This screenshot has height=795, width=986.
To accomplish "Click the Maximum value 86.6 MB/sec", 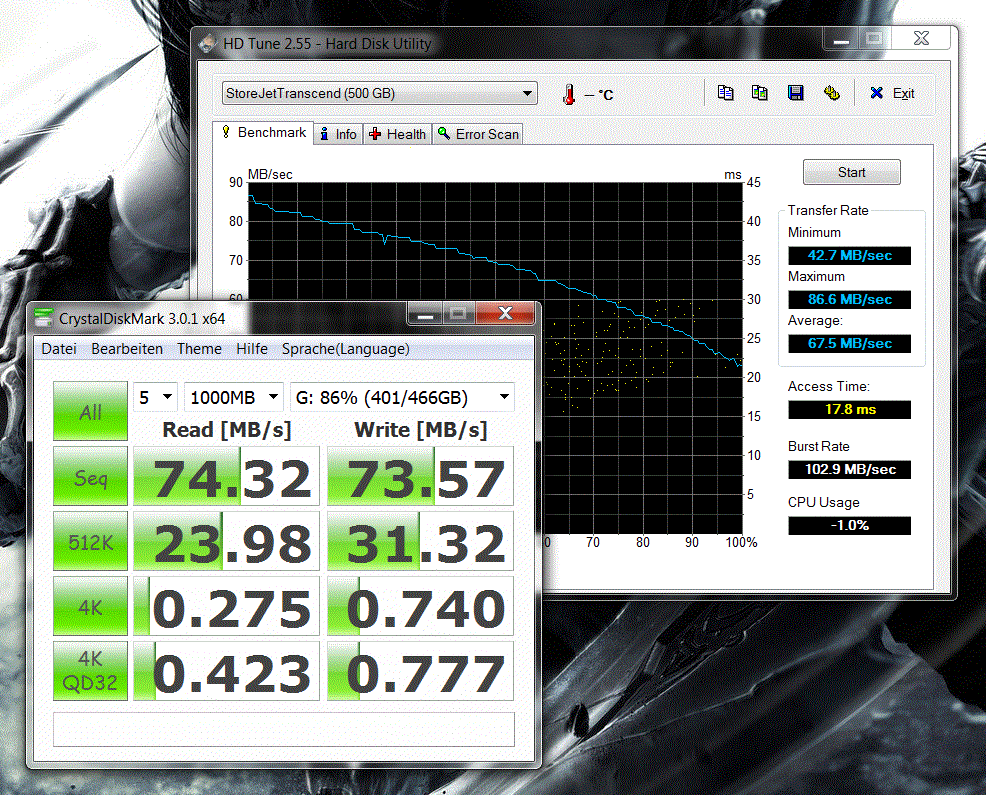I will [850, 299].
